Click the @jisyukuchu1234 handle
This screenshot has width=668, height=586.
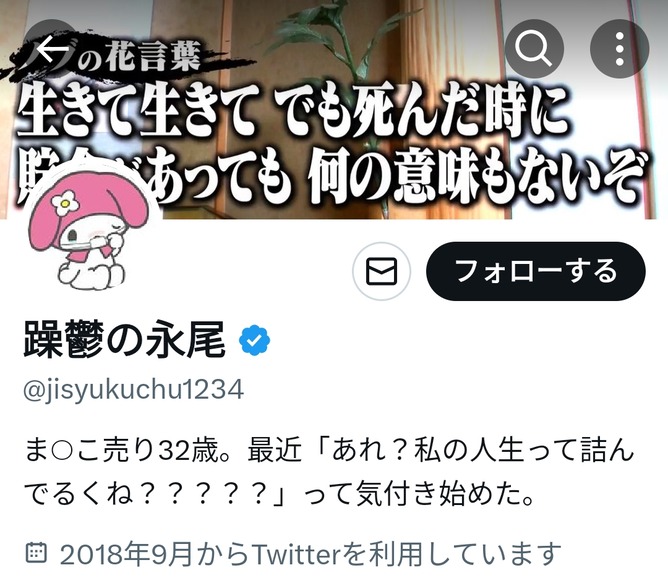(133, 390)
